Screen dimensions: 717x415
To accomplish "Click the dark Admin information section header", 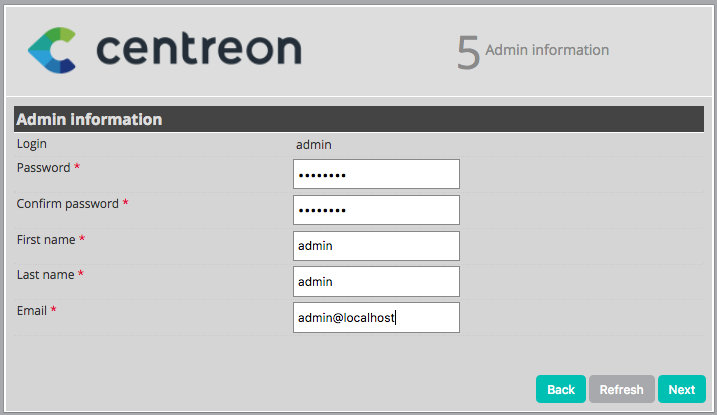I will coord(358,119).
